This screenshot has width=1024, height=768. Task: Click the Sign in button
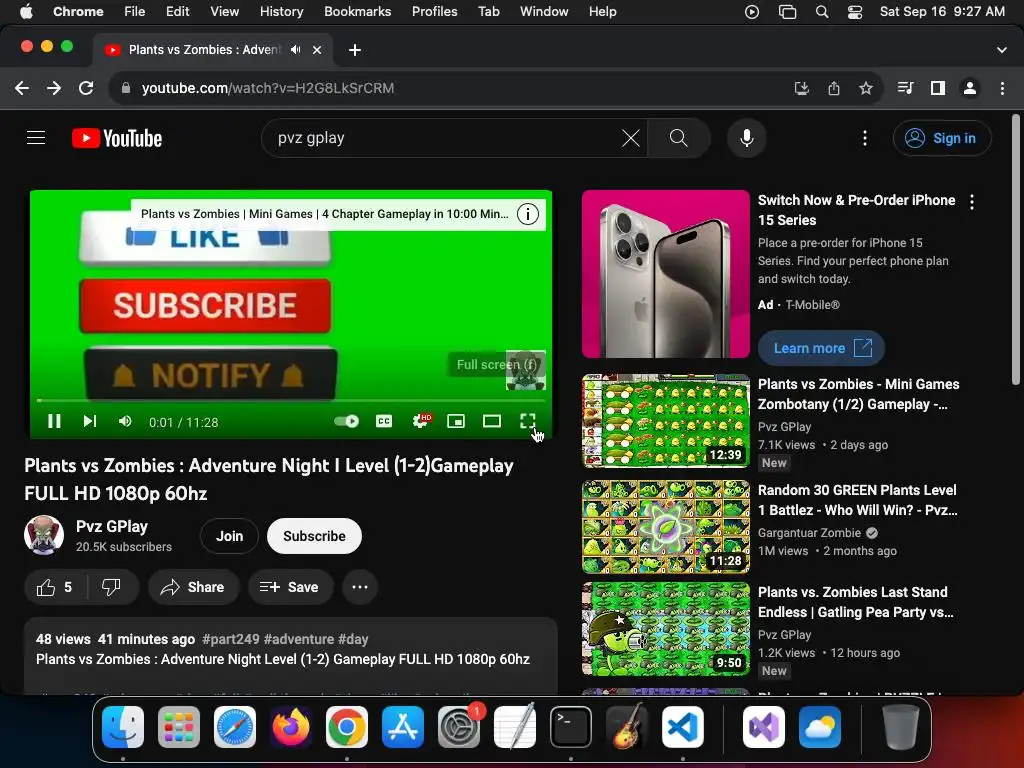942,138
